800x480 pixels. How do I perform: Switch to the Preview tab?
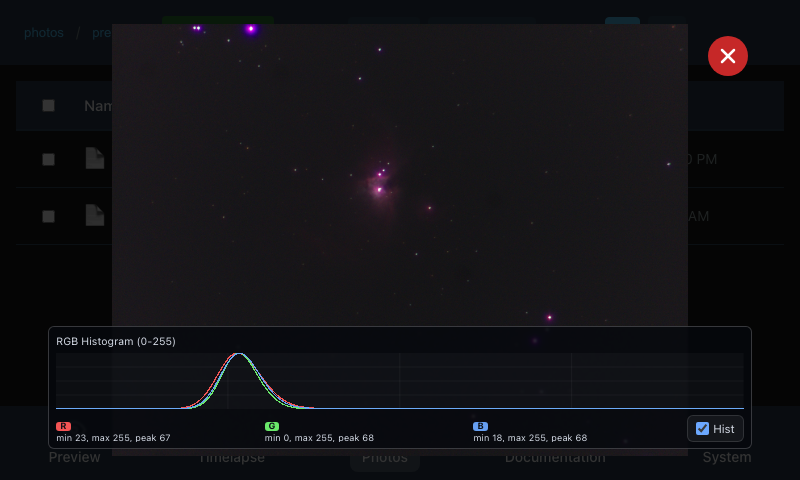tap(75, 458)
